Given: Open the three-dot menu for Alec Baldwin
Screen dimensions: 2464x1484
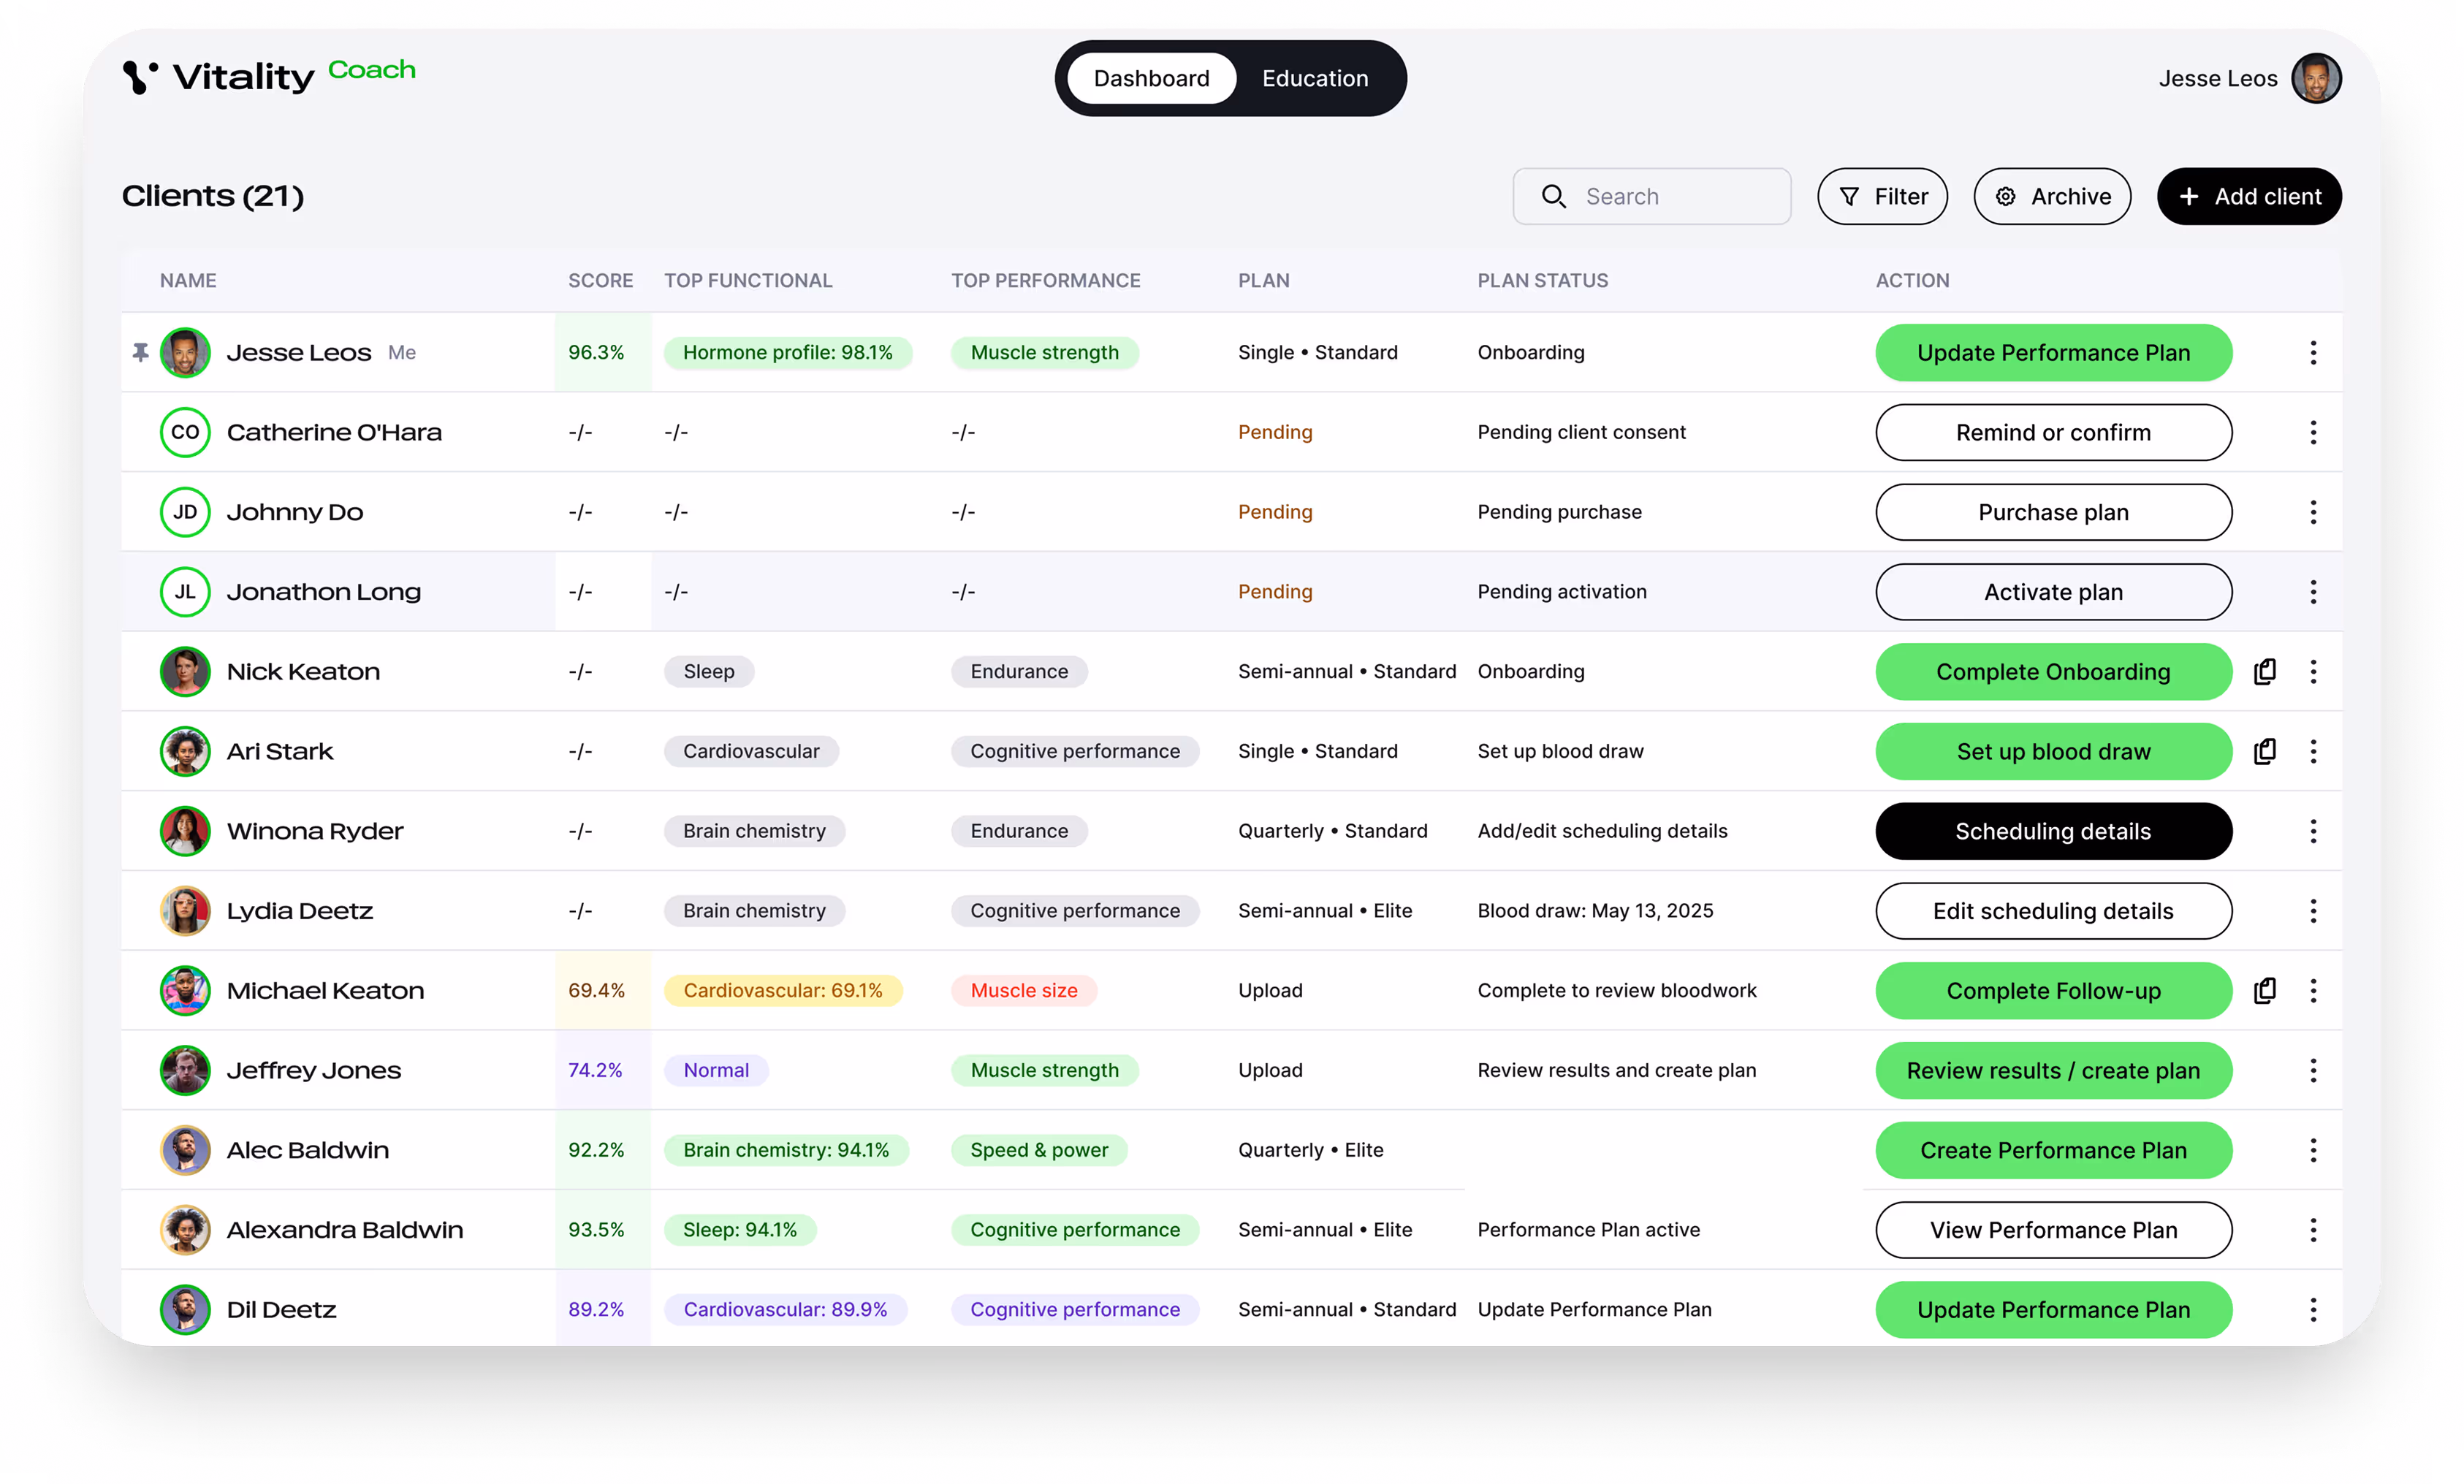Looking at the screenshot, I should [2312, 1150].
